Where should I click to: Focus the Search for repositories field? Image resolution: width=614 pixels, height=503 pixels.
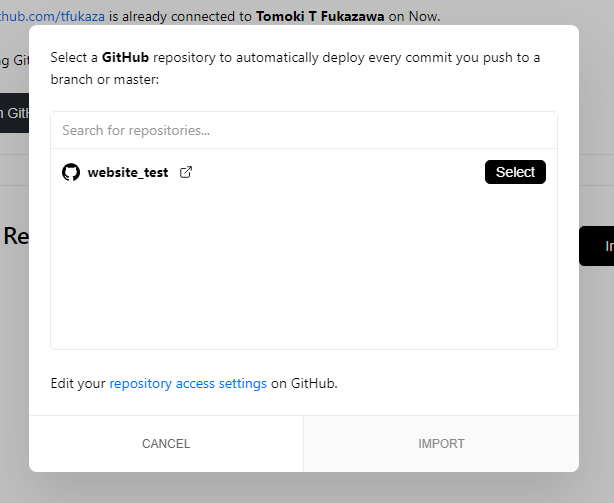(x=303, y=130)
